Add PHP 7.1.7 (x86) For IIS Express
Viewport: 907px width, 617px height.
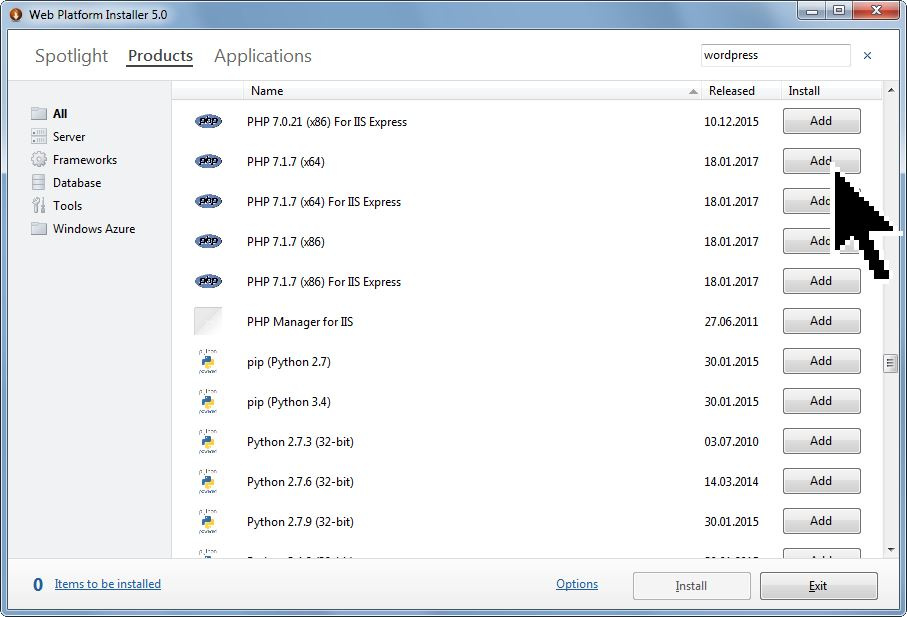(x=821, y=281)
